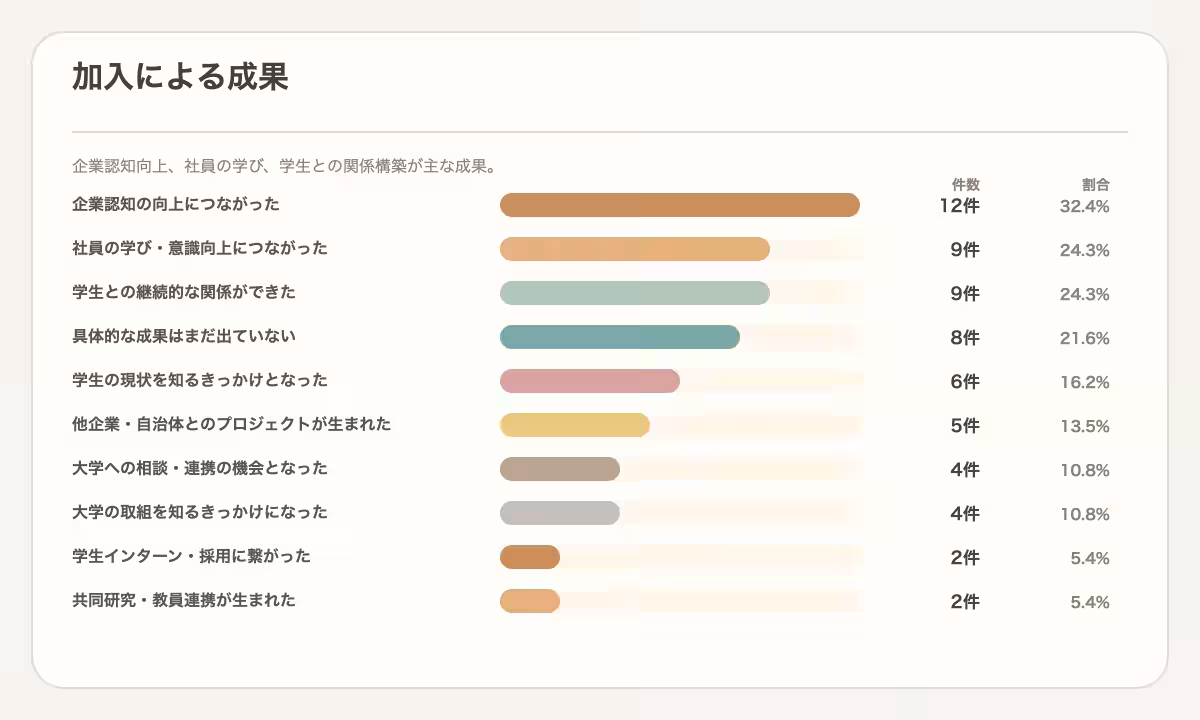Click the teal bar for 具体的な成果はまだ出ていない

(x=620, y=337)
